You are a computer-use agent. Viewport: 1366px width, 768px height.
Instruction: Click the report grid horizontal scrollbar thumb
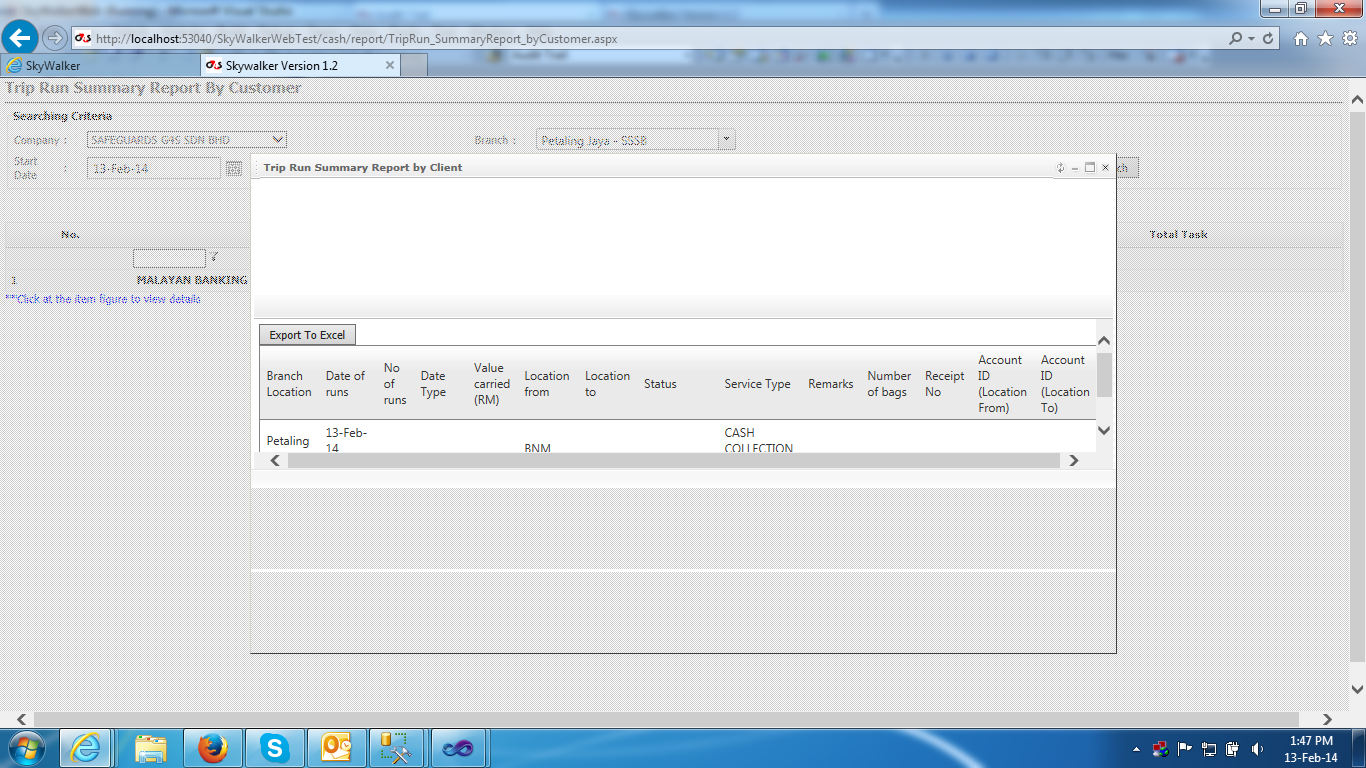[674, 460]
